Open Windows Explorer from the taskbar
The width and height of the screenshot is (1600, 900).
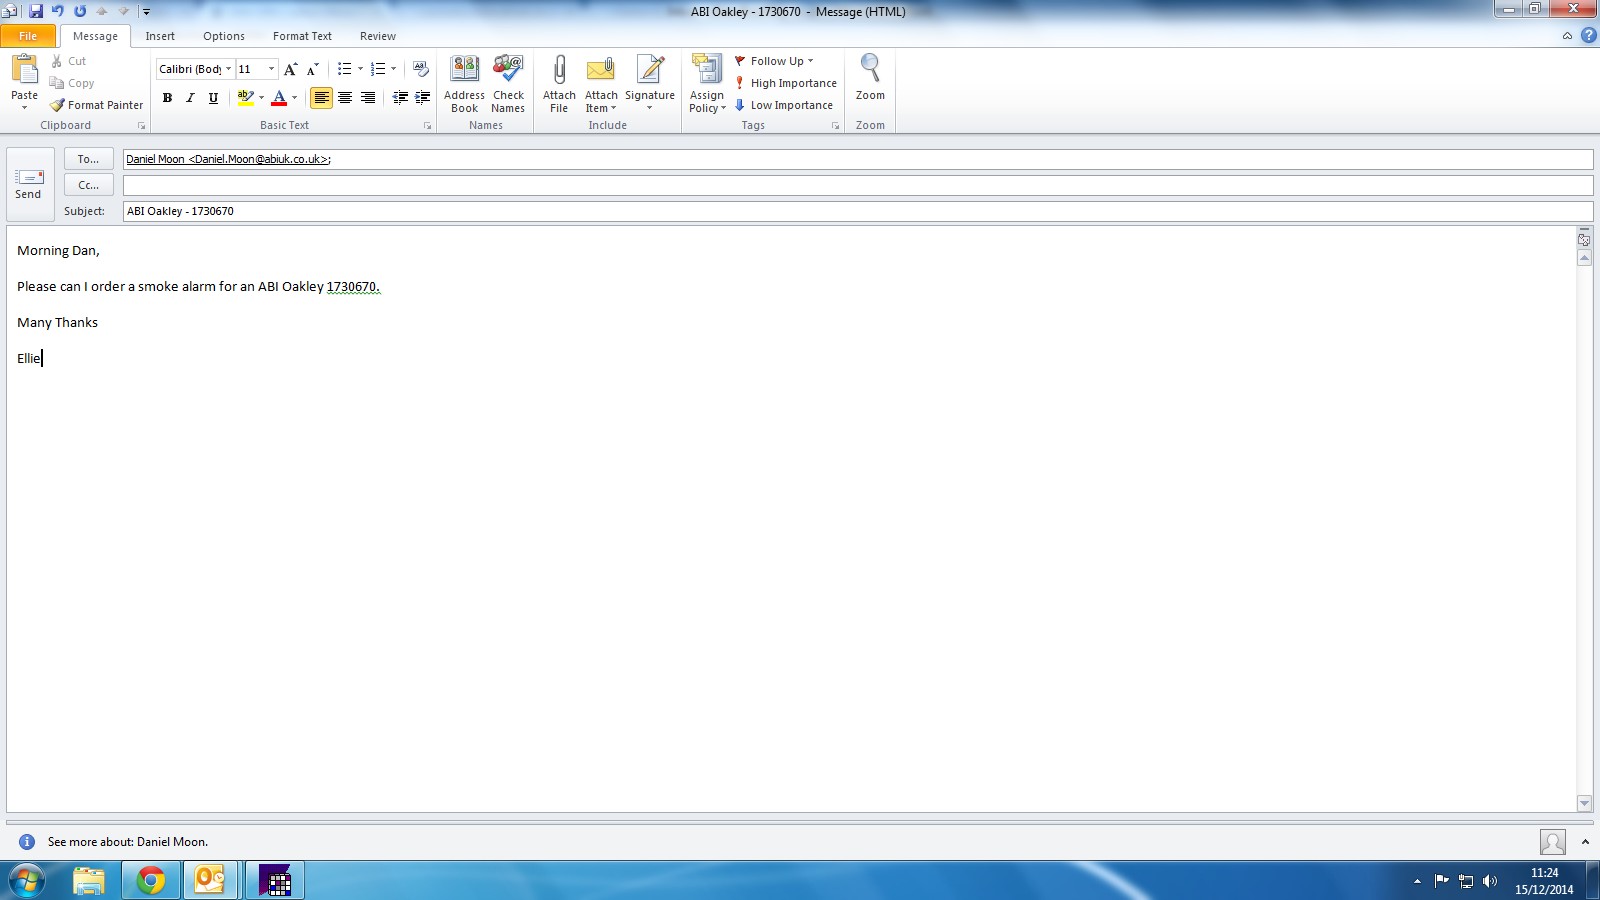[89, 881]
